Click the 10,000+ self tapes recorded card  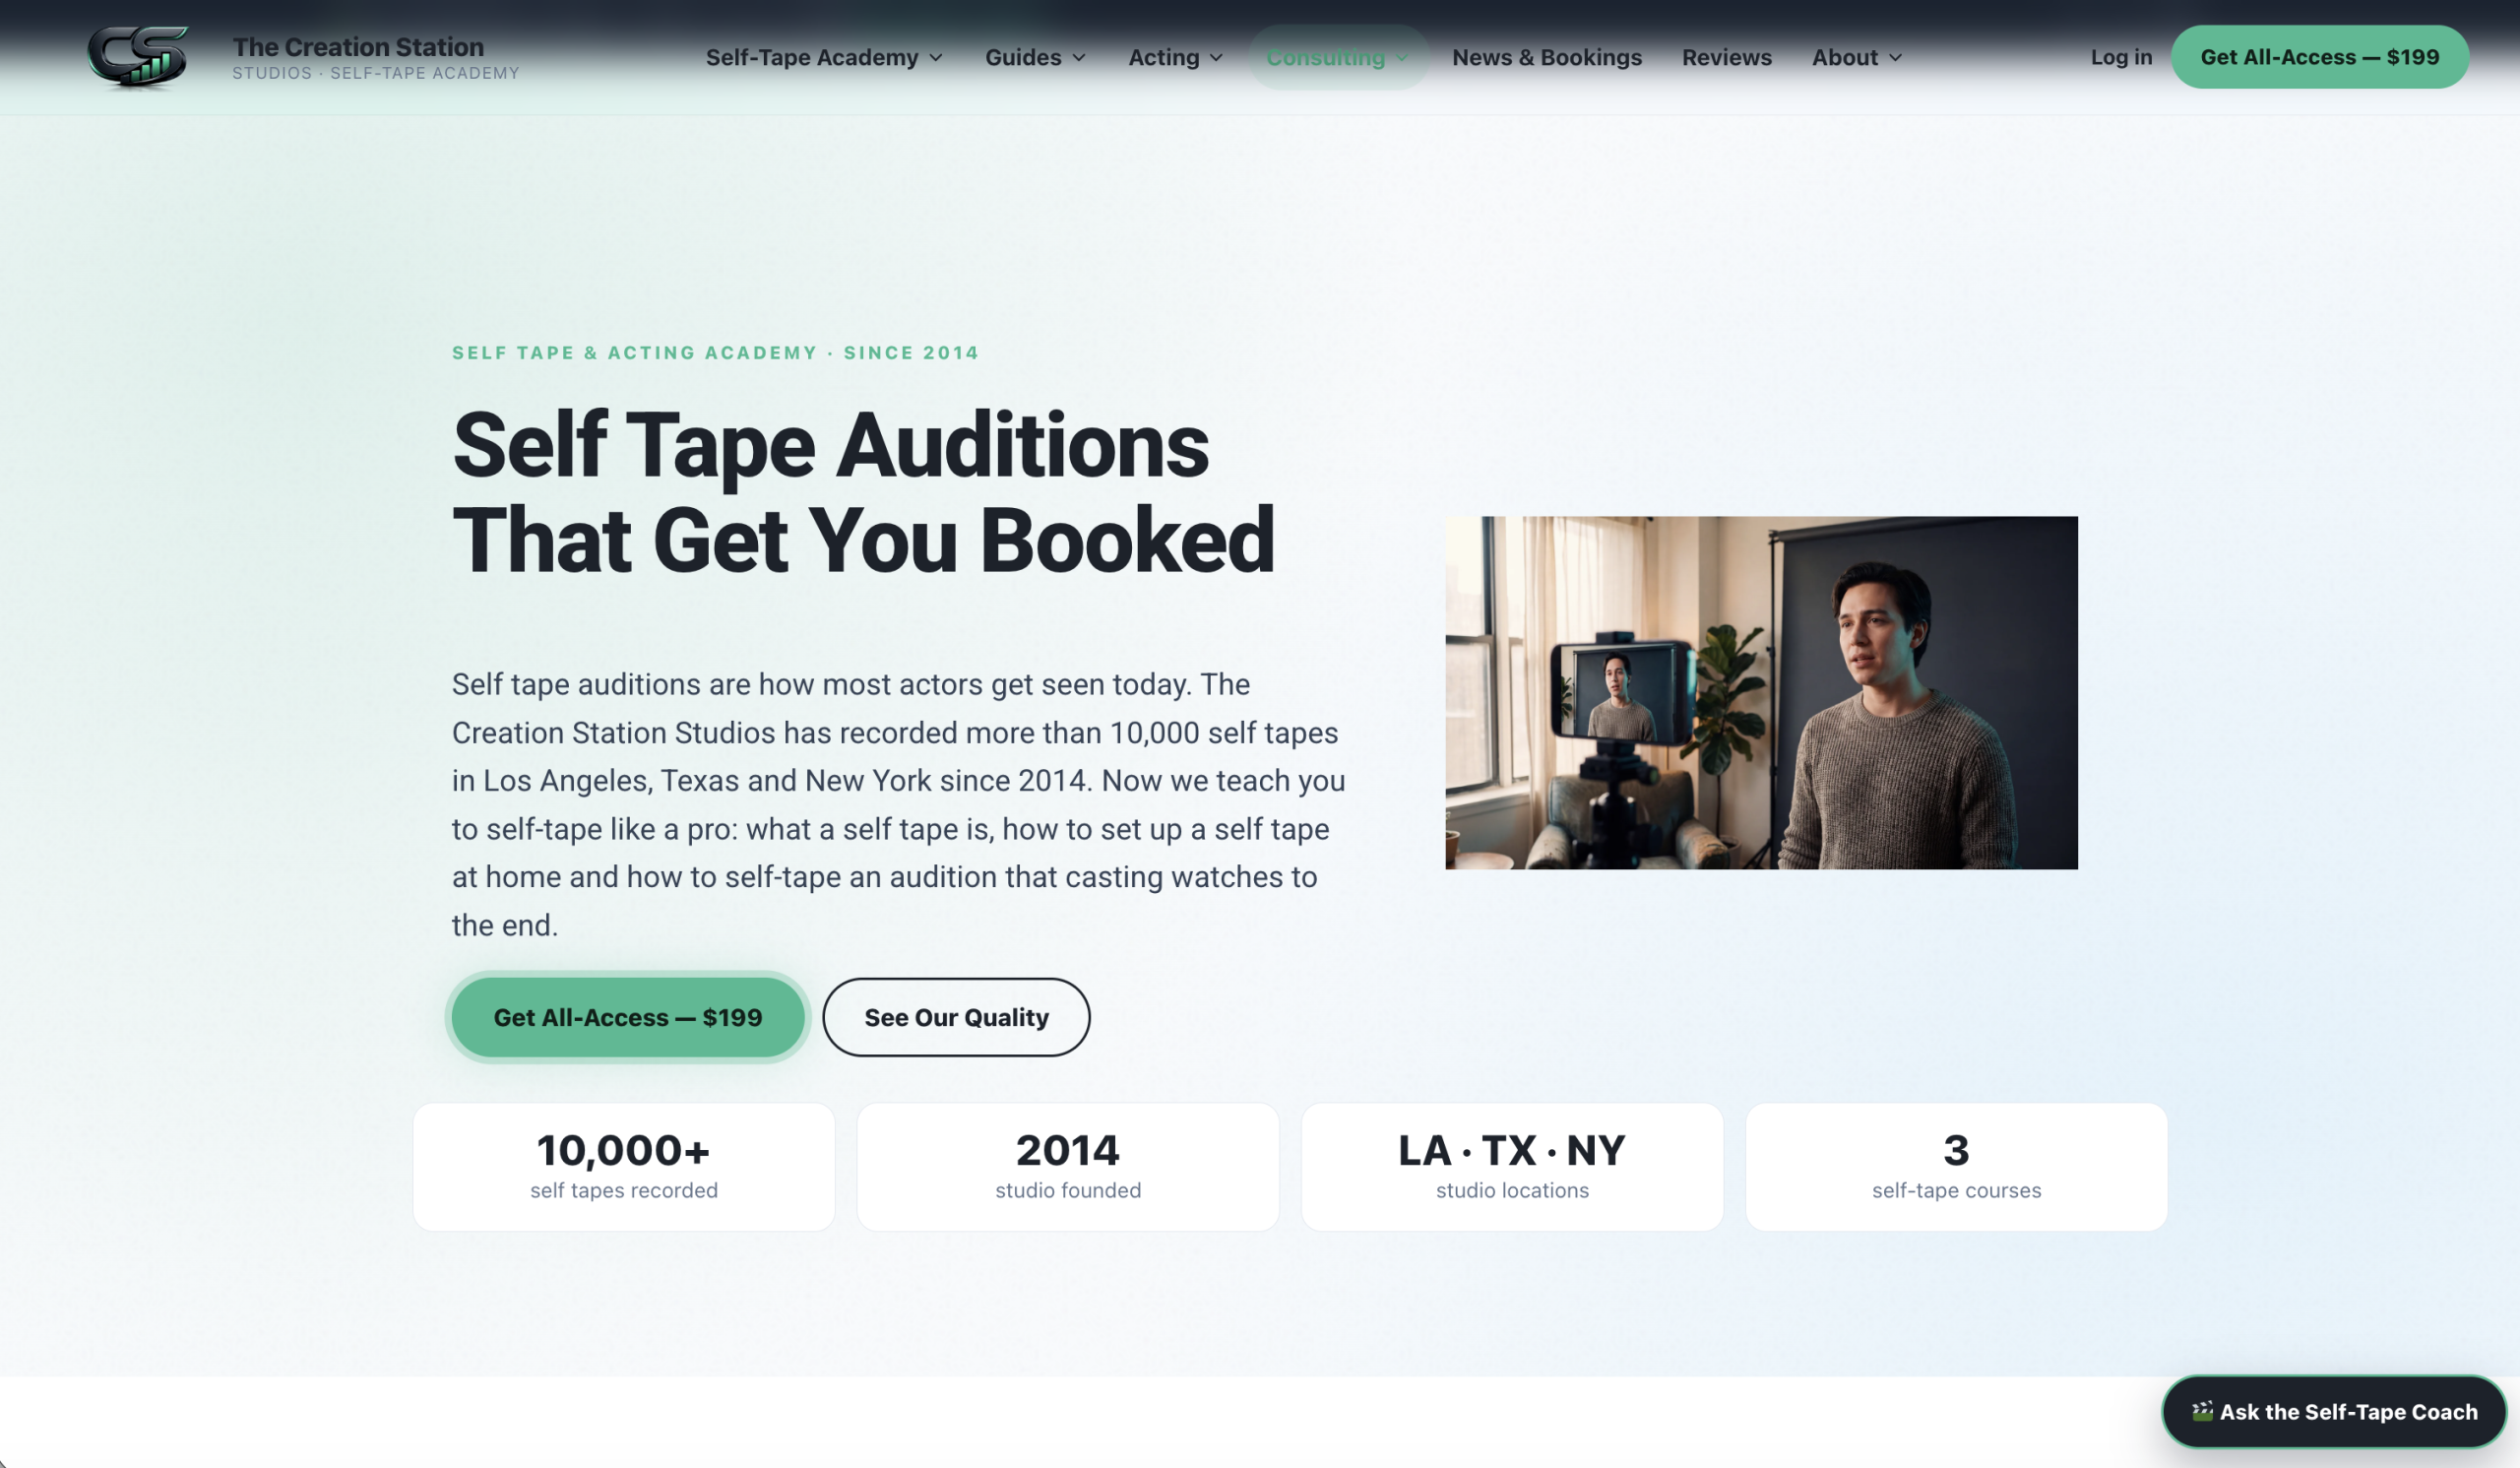point(624,1166)
